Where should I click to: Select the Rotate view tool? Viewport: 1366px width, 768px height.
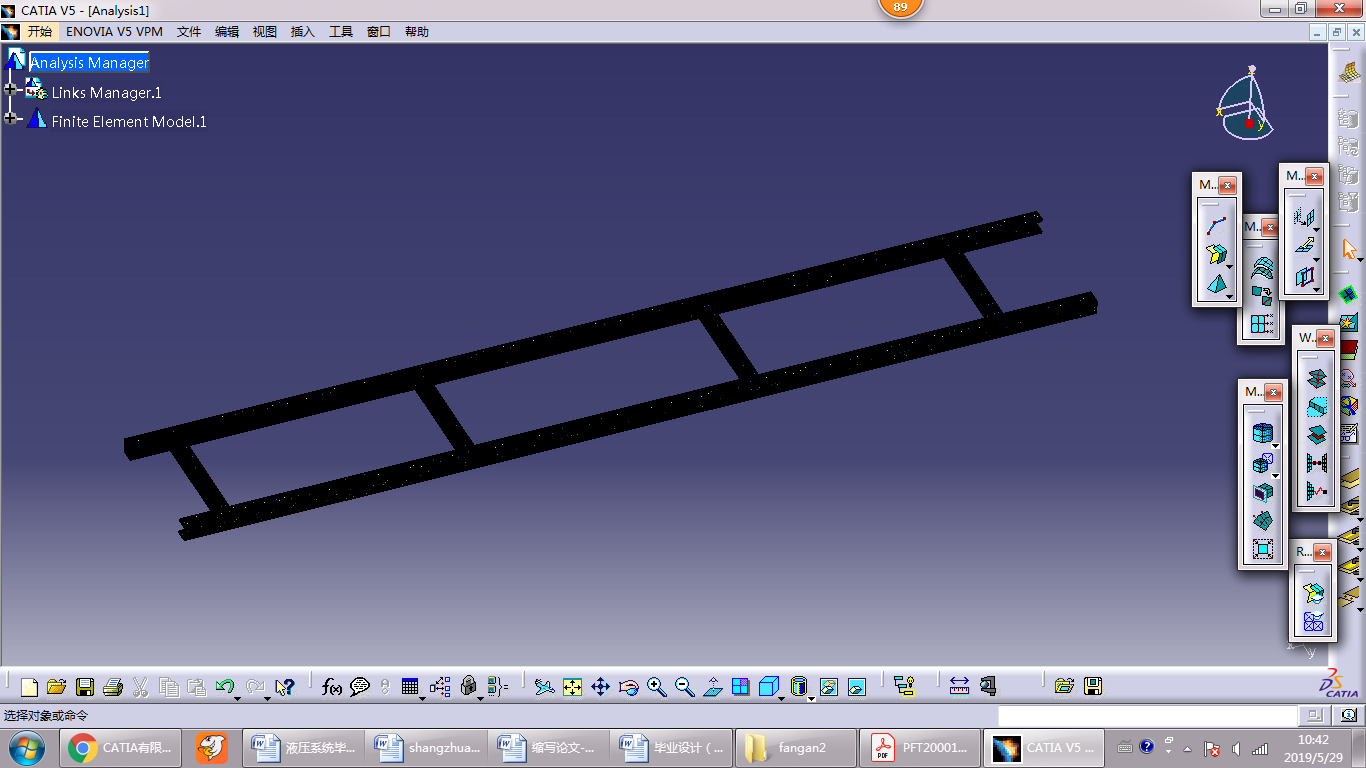pyautogui.click(x=628, y=687)
